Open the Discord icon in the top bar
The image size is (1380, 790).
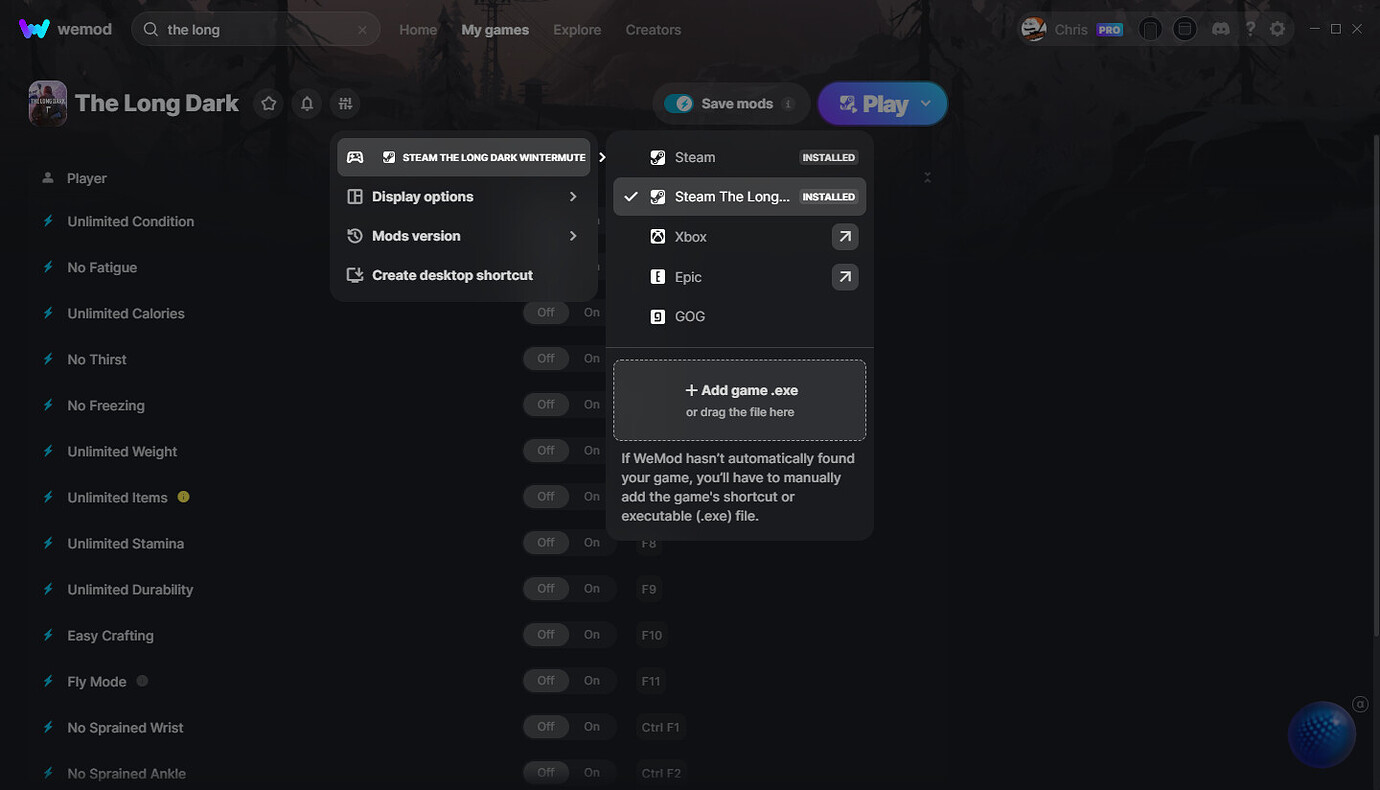click(x=1220, y=29)
